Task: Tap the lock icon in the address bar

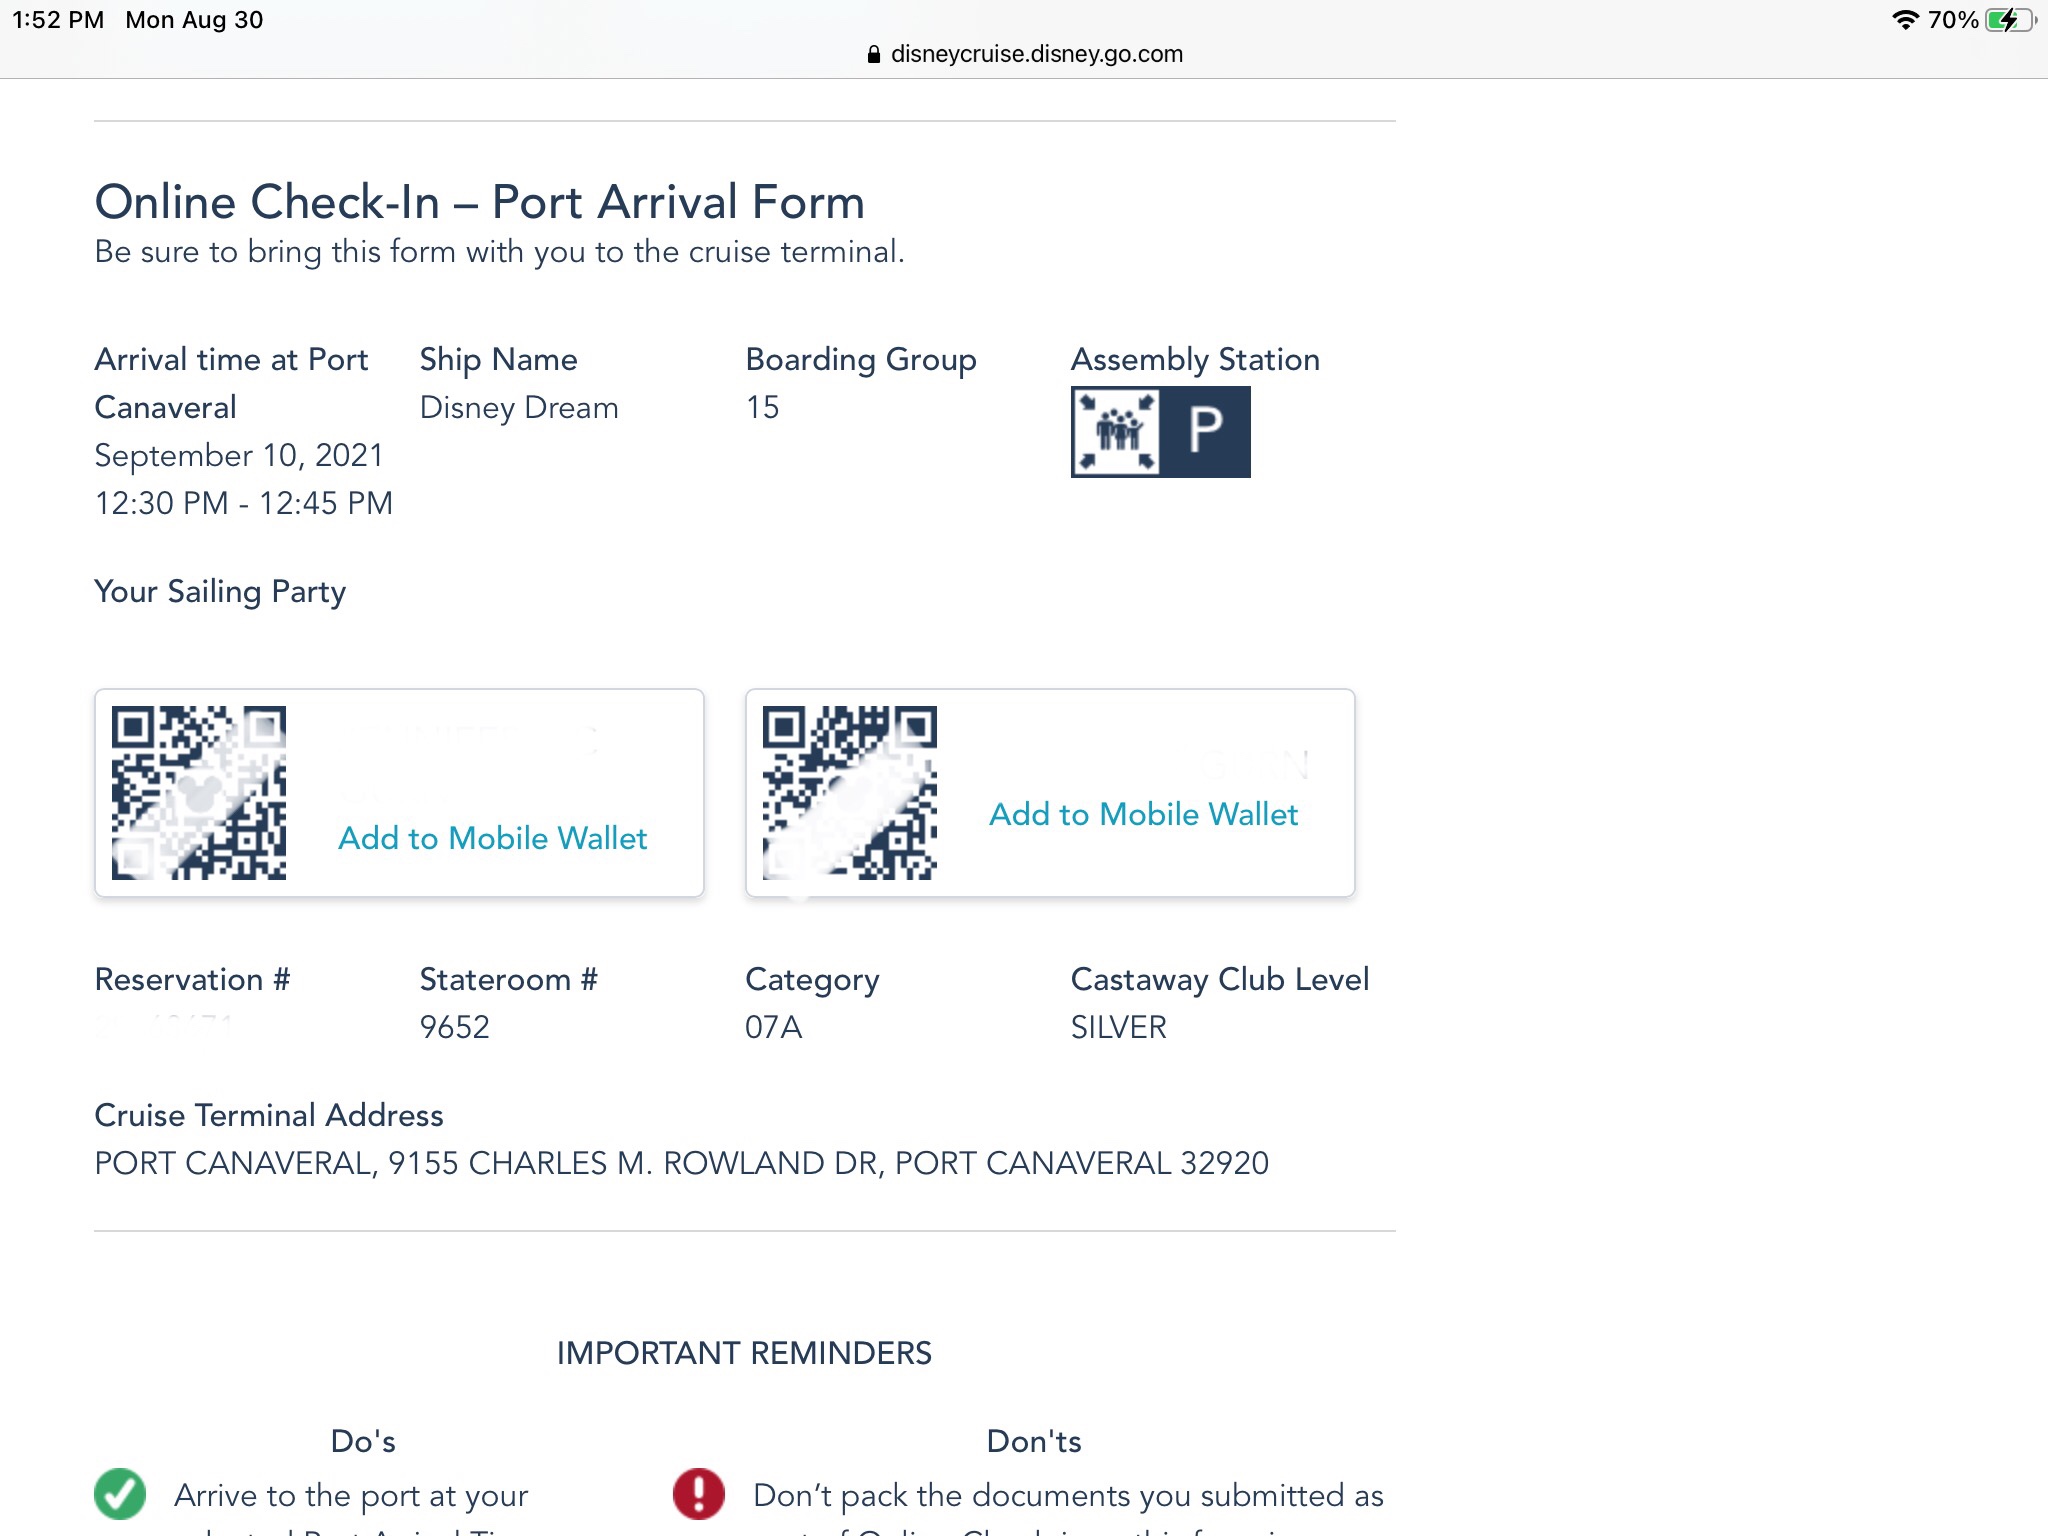Action: [873, 55]
